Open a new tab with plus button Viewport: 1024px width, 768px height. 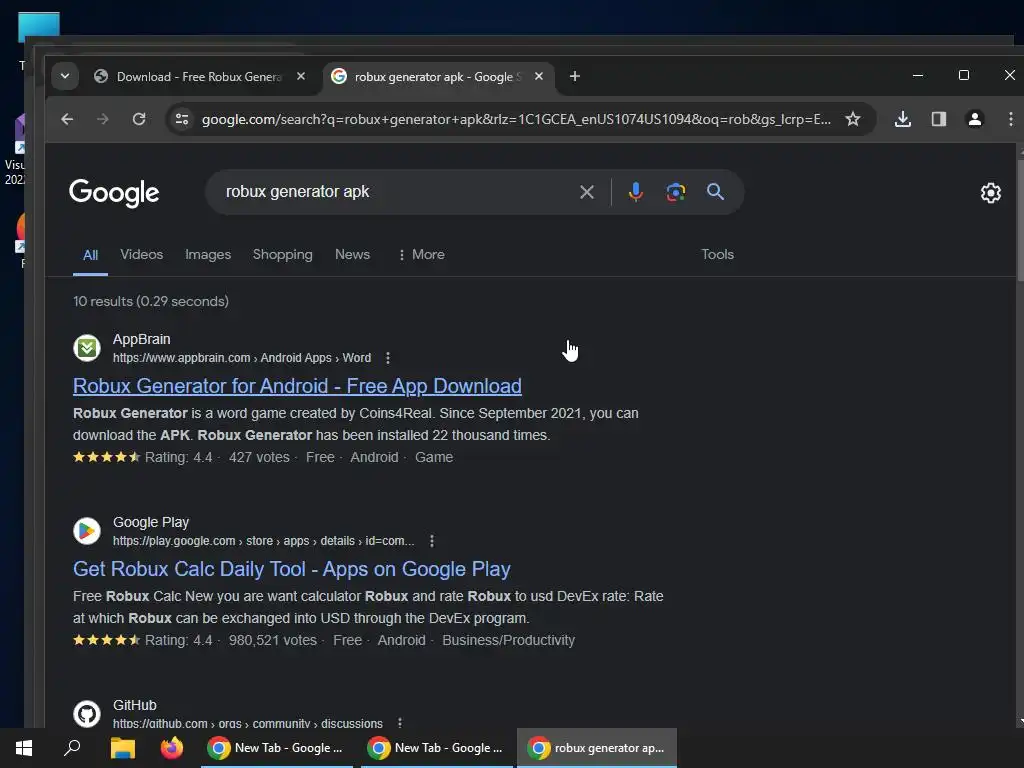click(x=575, y=76)
